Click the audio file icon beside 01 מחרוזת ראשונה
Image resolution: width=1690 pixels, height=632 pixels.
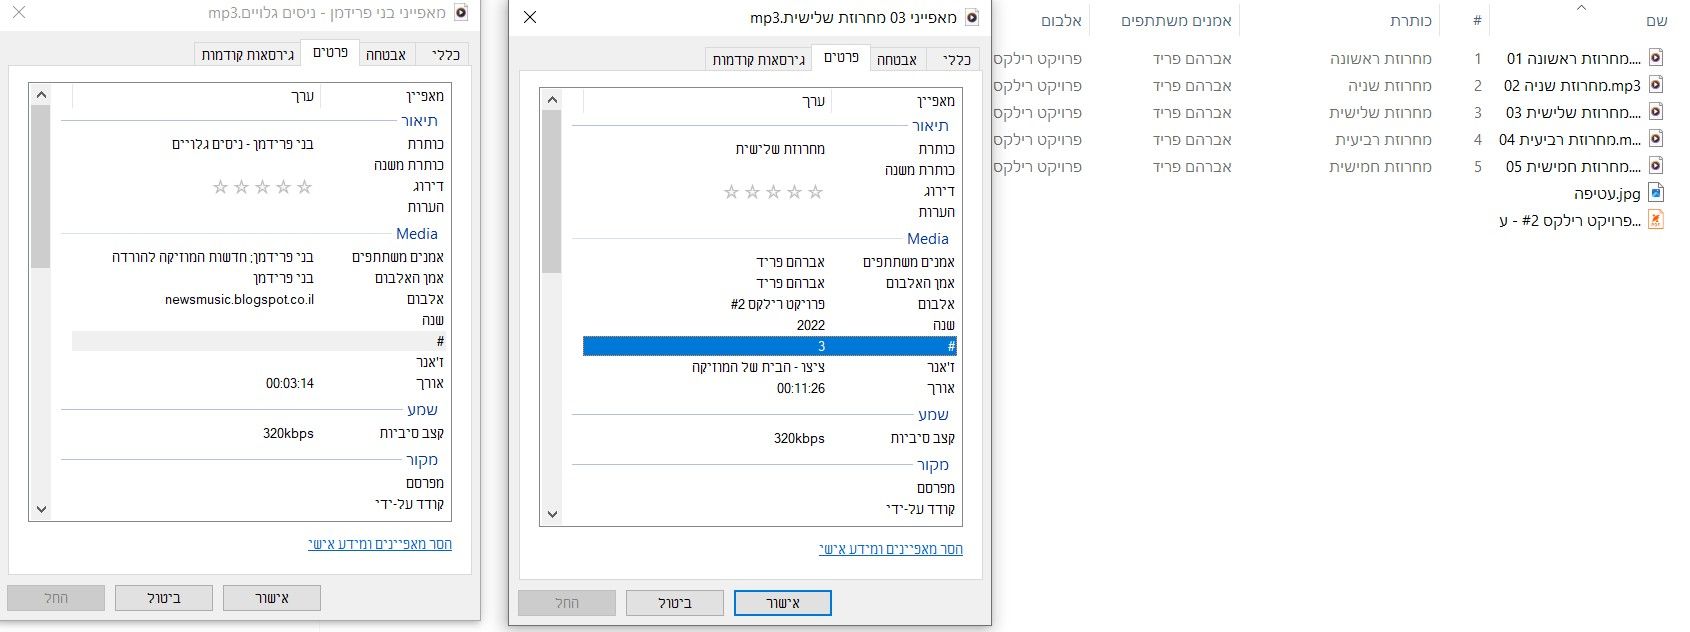click(x=1656, y=58)
